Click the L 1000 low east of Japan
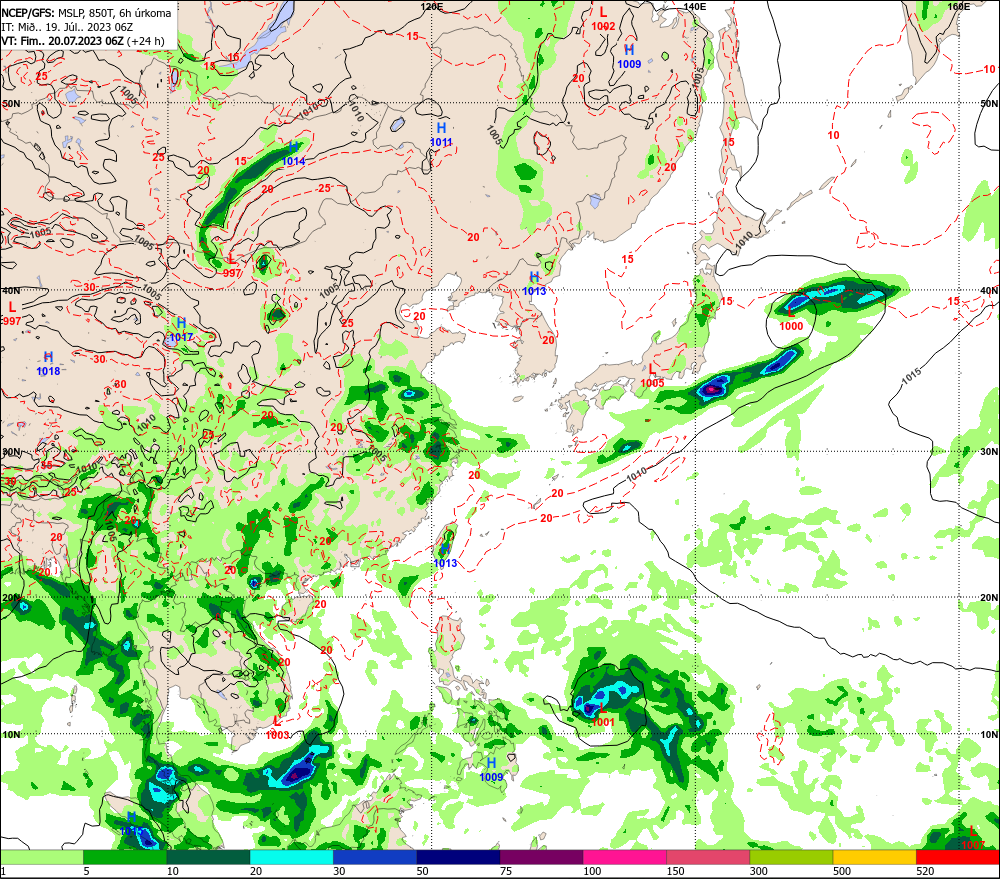Screen dimensions: 1000x879 pos(791,320)
